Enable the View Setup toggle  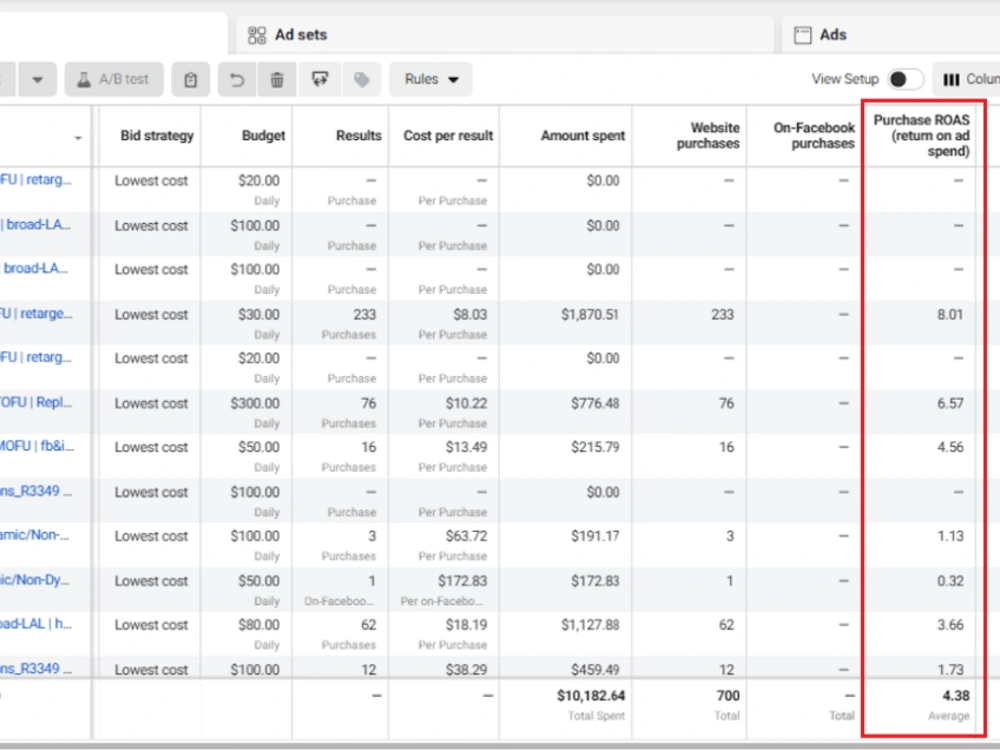908,78
